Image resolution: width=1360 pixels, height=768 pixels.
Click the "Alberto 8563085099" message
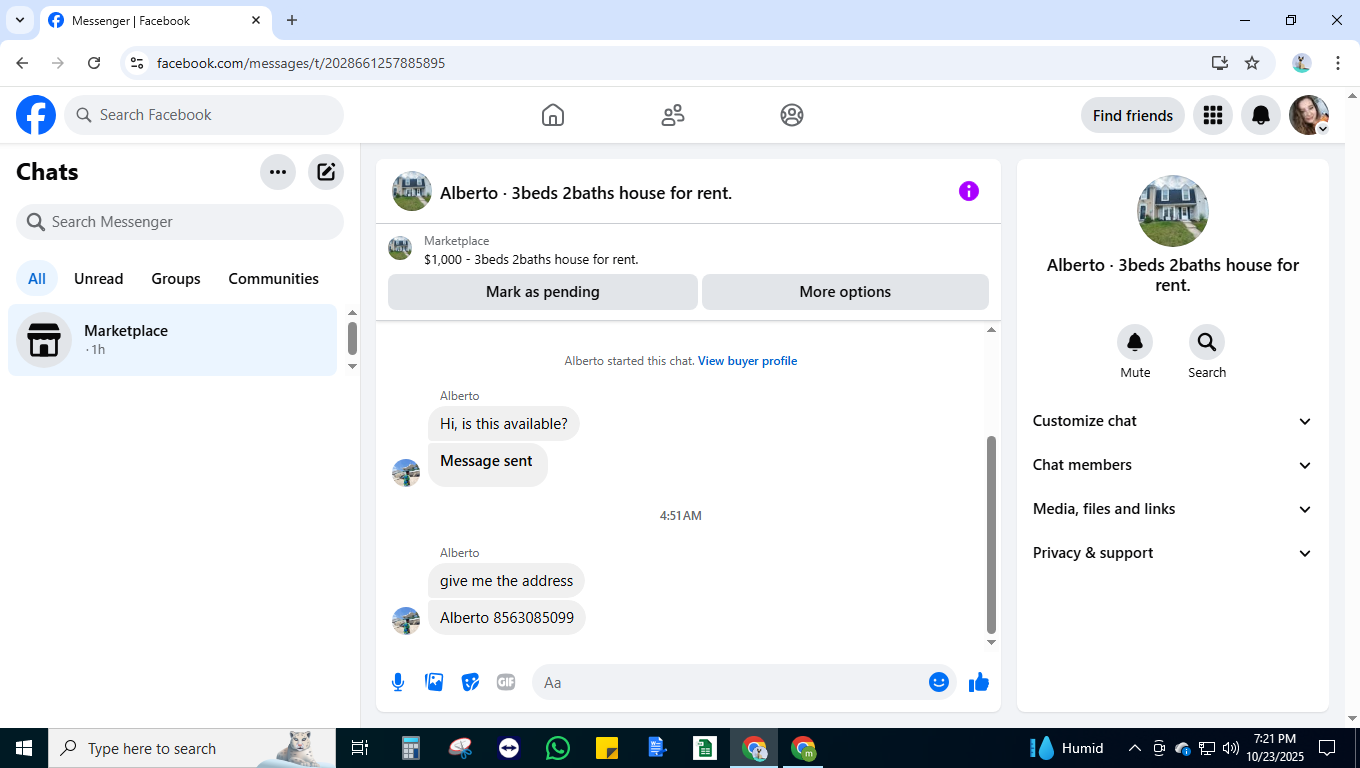tap(507, 618)
